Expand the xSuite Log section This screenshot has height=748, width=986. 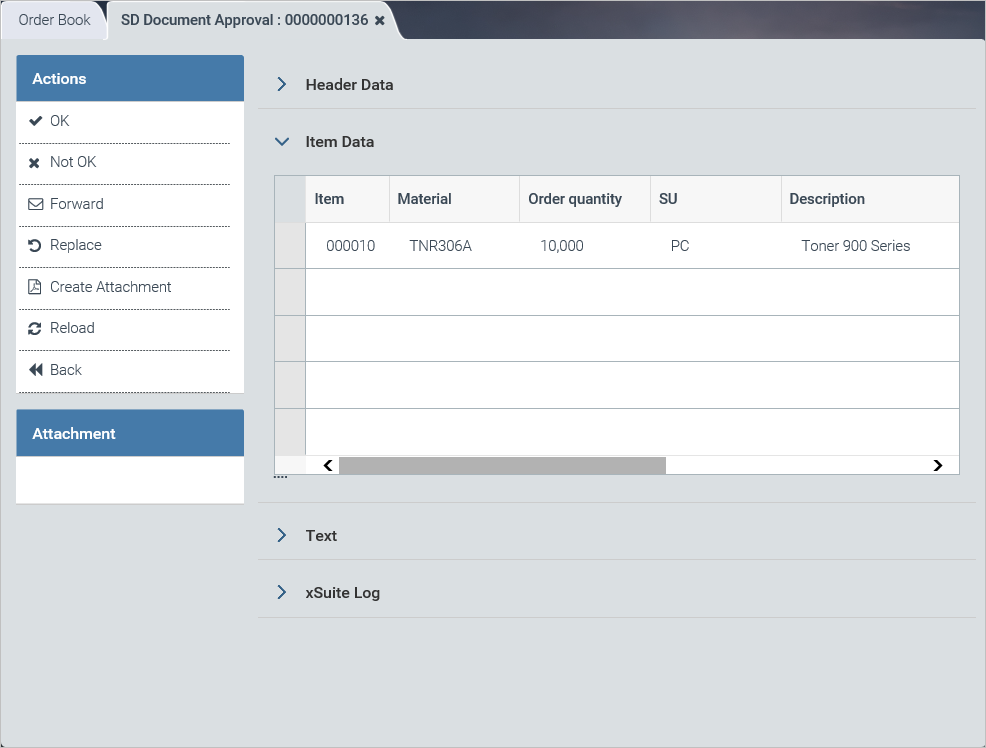(282, 593)
